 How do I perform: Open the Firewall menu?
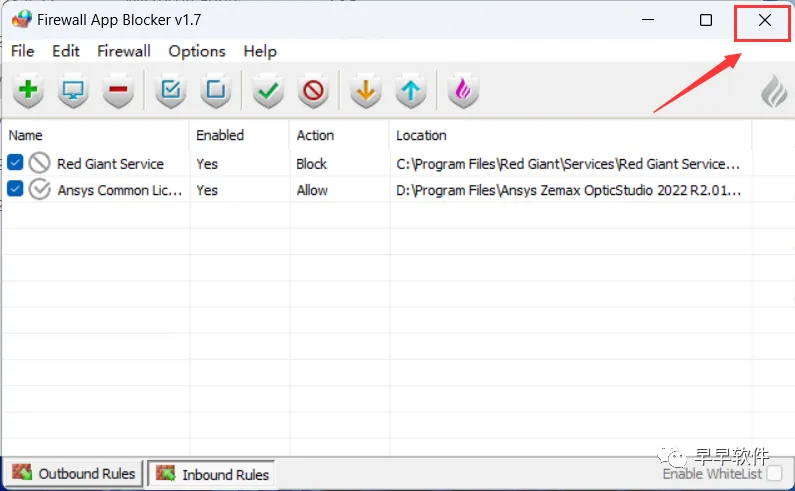124,51
